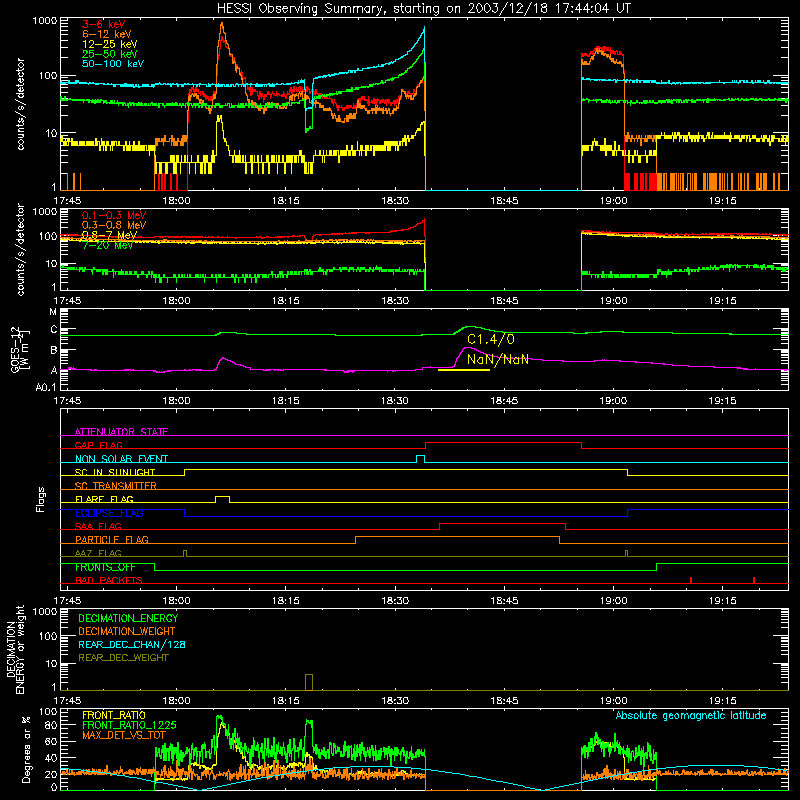Select the ECLIPSE_FLAG label
Screen dimensions: 800x800
(109, 513)
